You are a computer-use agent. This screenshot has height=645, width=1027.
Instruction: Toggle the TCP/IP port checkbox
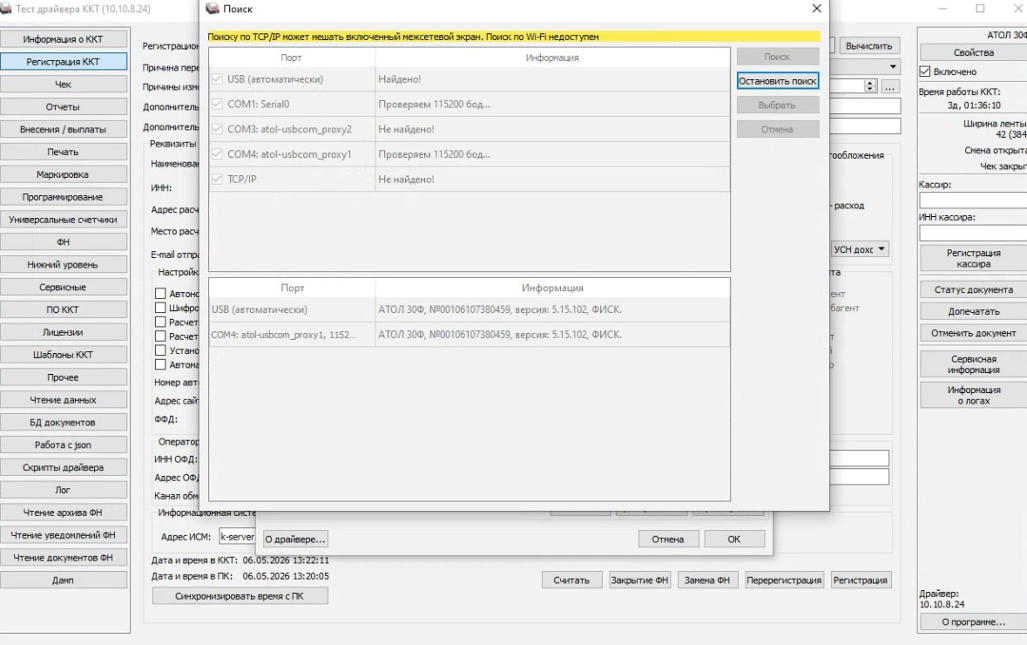click(217, 179)
